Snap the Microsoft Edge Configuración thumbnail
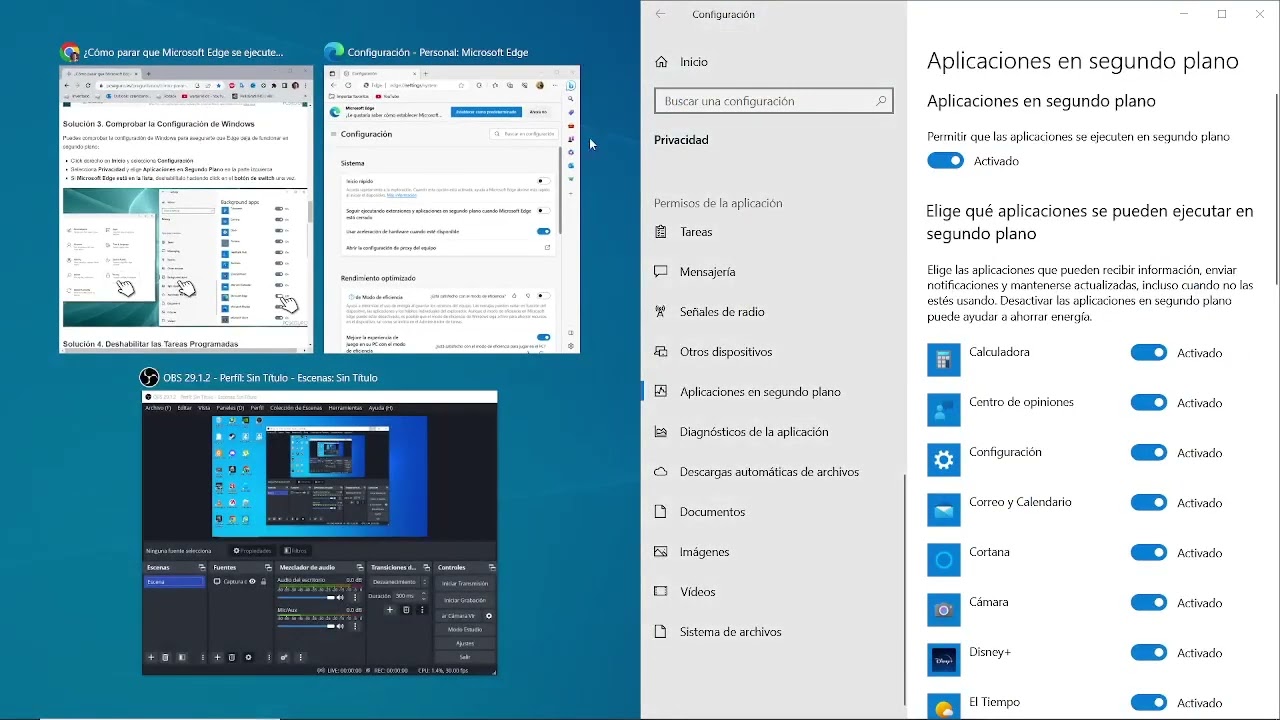Viewport: 1280px width, 720px height. click(452, 209)
